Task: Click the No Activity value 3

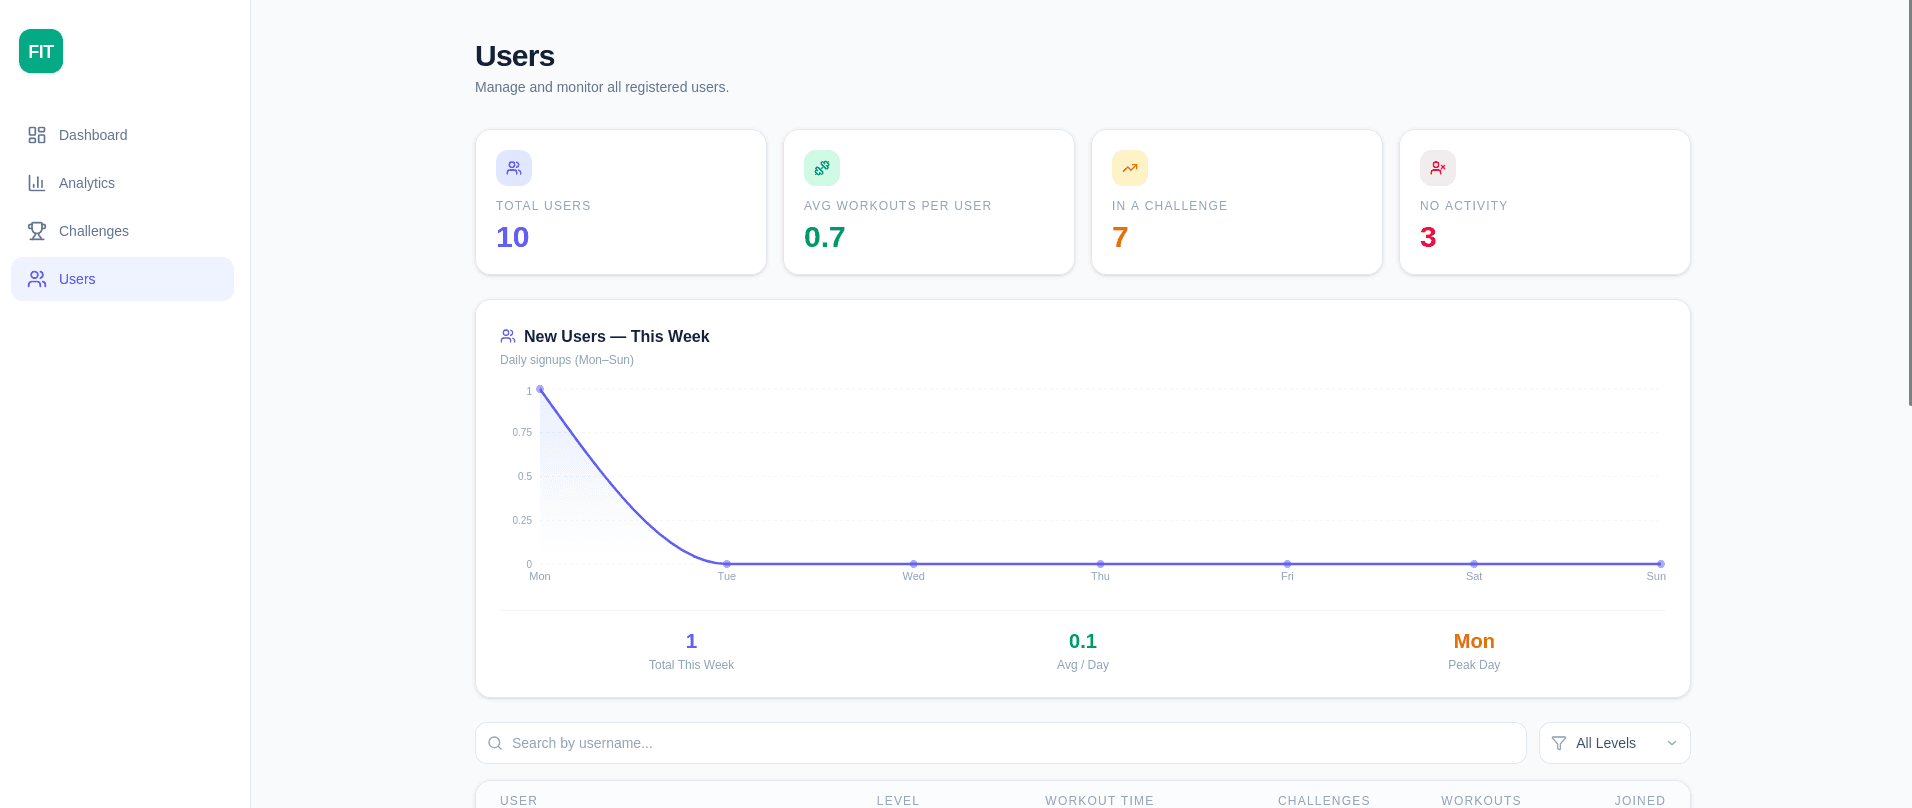Action: click(1428, 237)
